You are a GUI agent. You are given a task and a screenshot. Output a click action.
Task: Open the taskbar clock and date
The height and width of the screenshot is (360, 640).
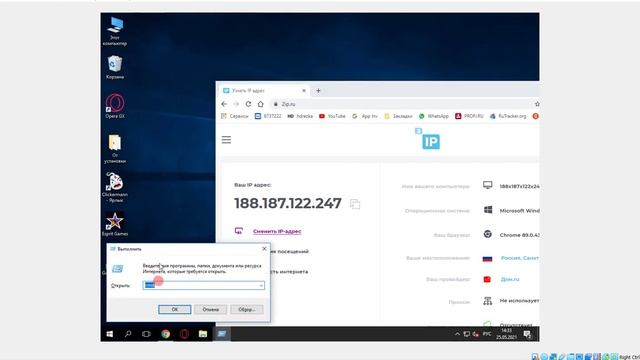point(506,334)
